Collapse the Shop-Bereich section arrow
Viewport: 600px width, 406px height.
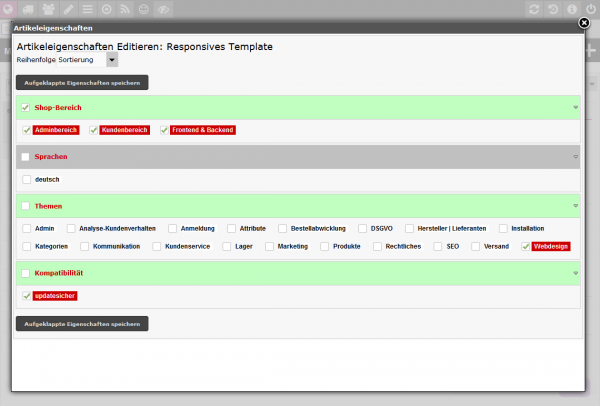pyautogui.click(x=575, y=107)
